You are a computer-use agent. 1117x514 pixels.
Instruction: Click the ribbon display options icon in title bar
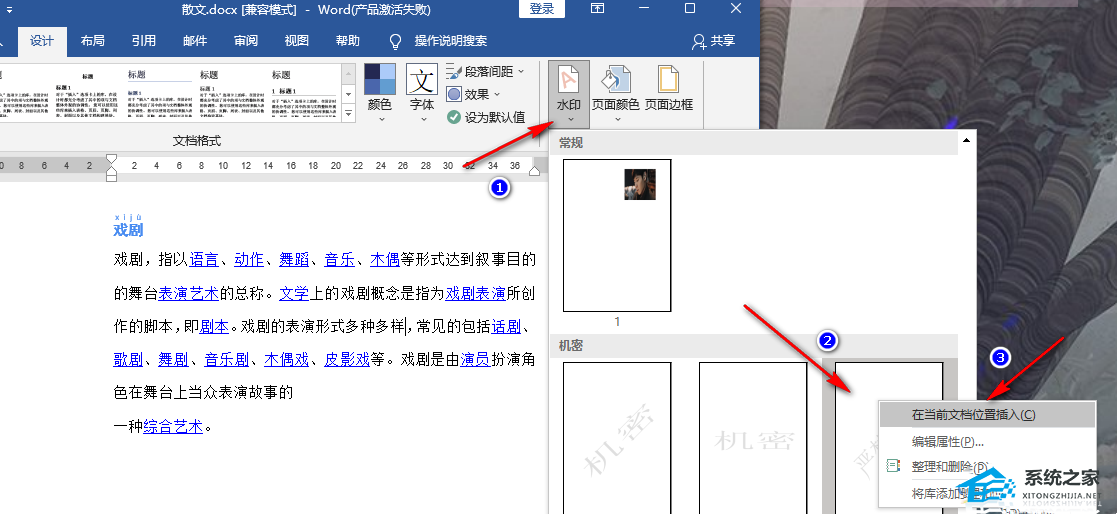click(x=597, y=9)
